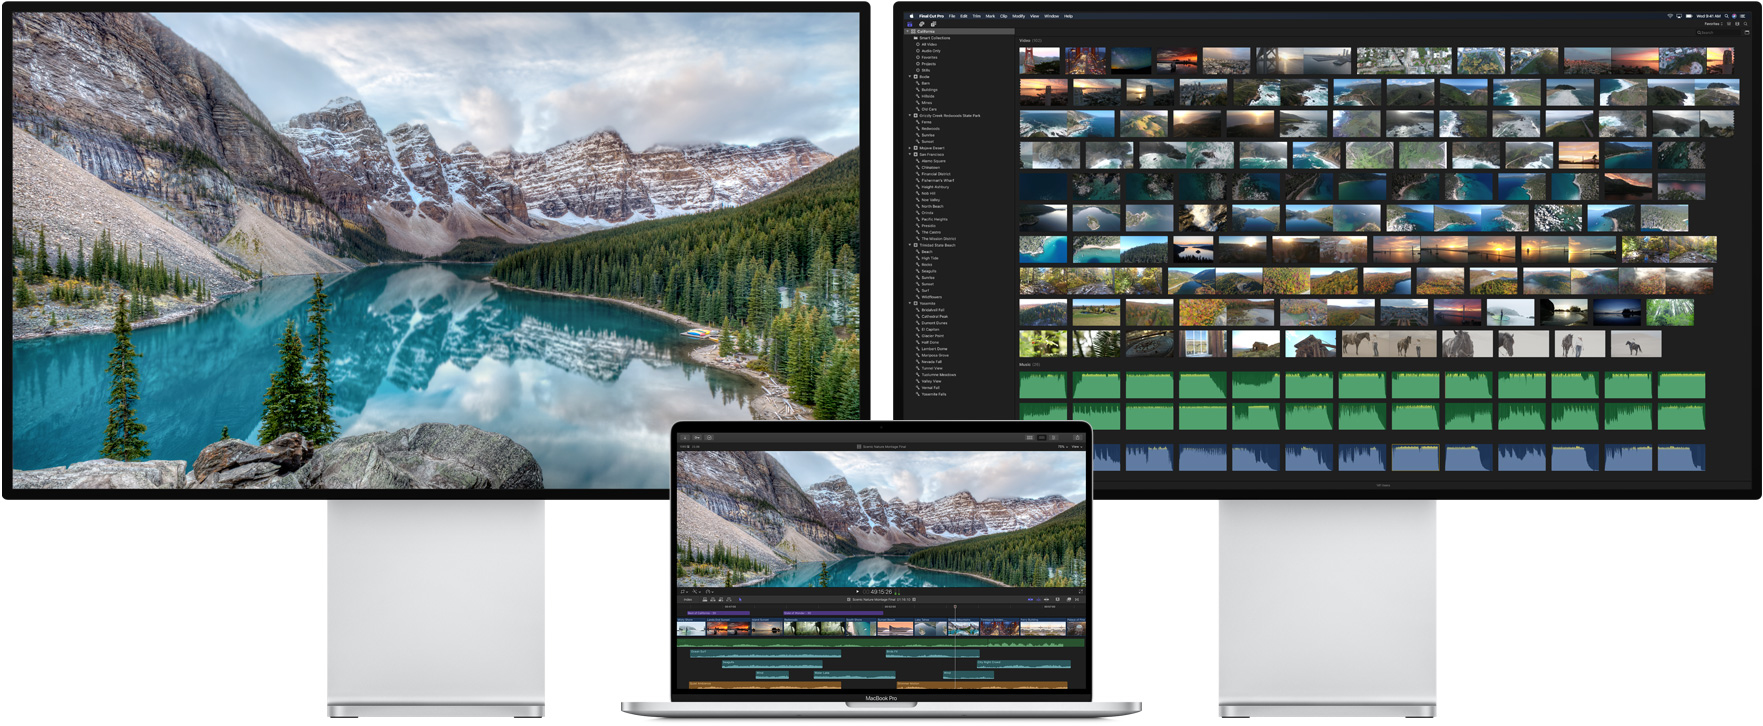Click the play button below the viewer
The width and height of the screenshot is (1763, 726).
coord(857,592)
